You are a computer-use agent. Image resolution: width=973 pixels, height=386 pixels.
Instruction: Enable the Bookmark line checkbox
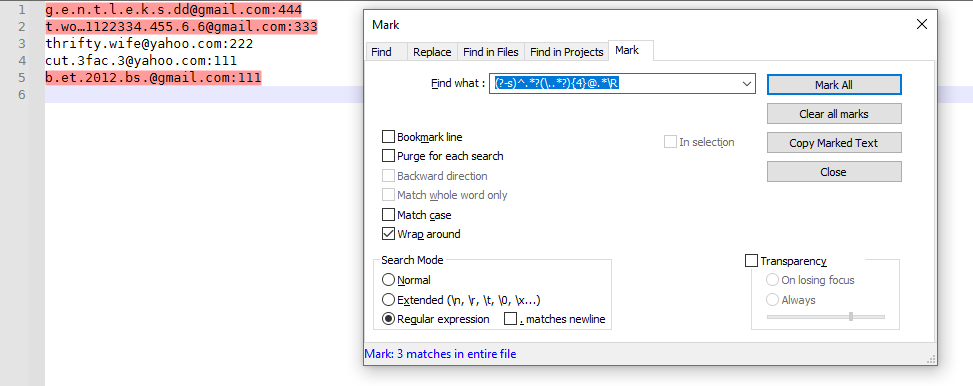click(x=388, y=137)
